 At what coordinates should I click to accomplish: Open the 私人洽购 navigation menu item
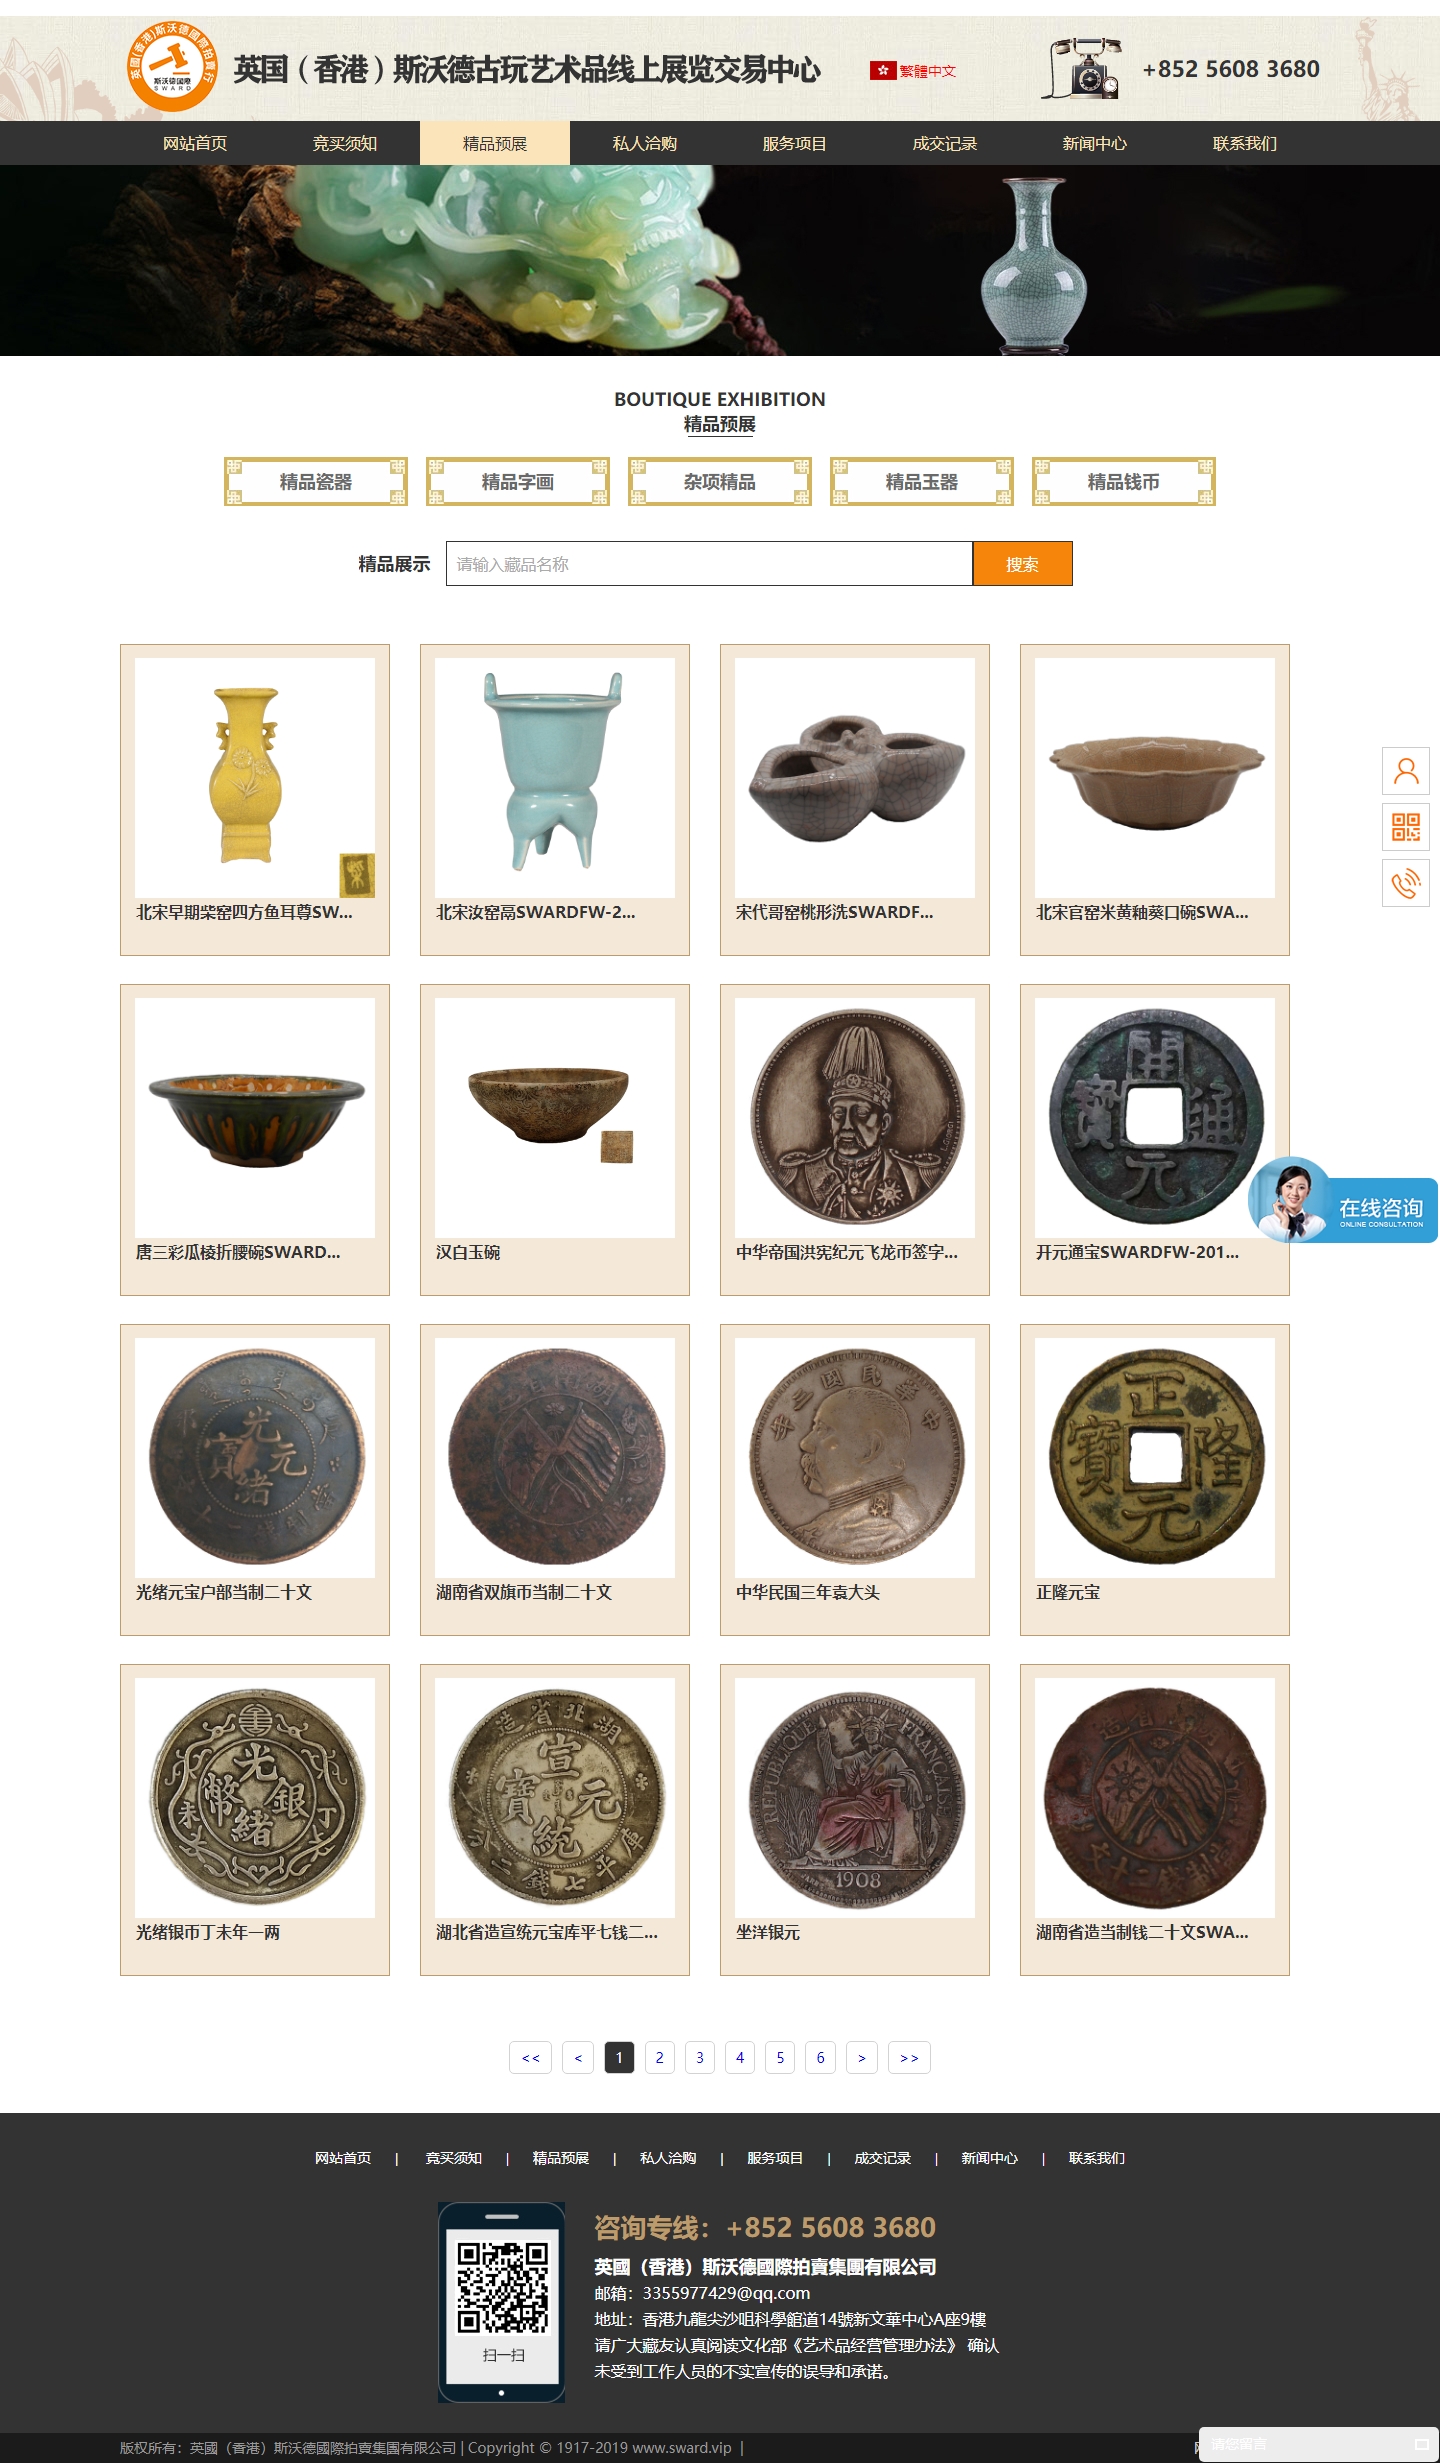click(645, 143)
